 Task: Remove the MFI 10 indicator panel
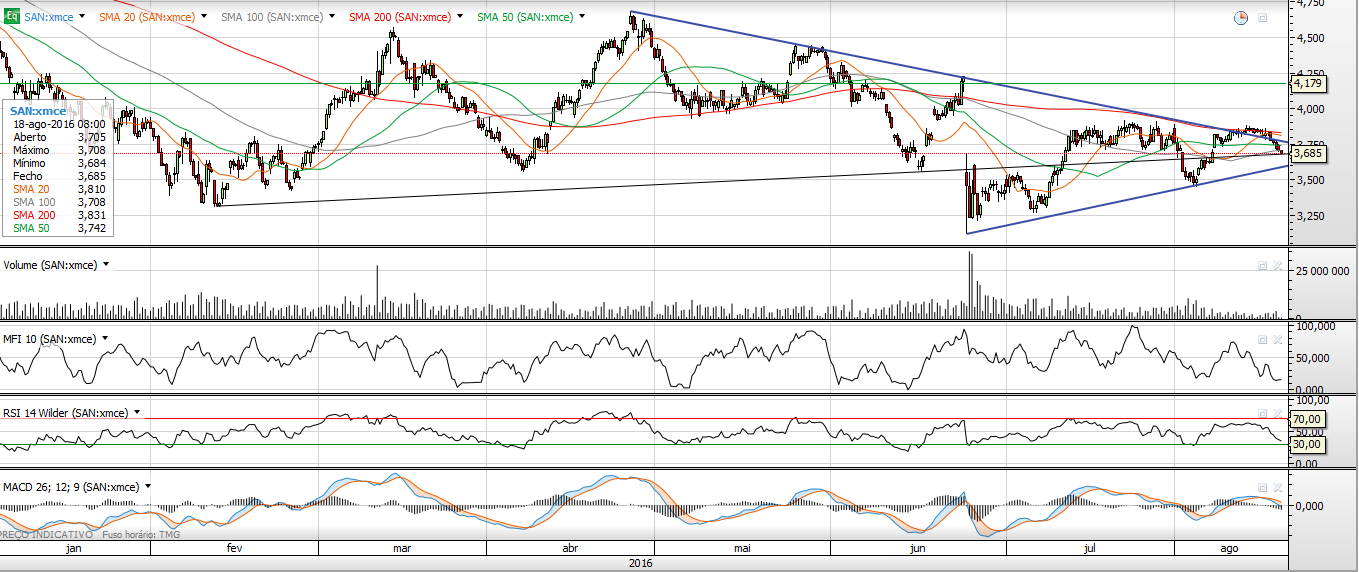[x=1276, y=339]
